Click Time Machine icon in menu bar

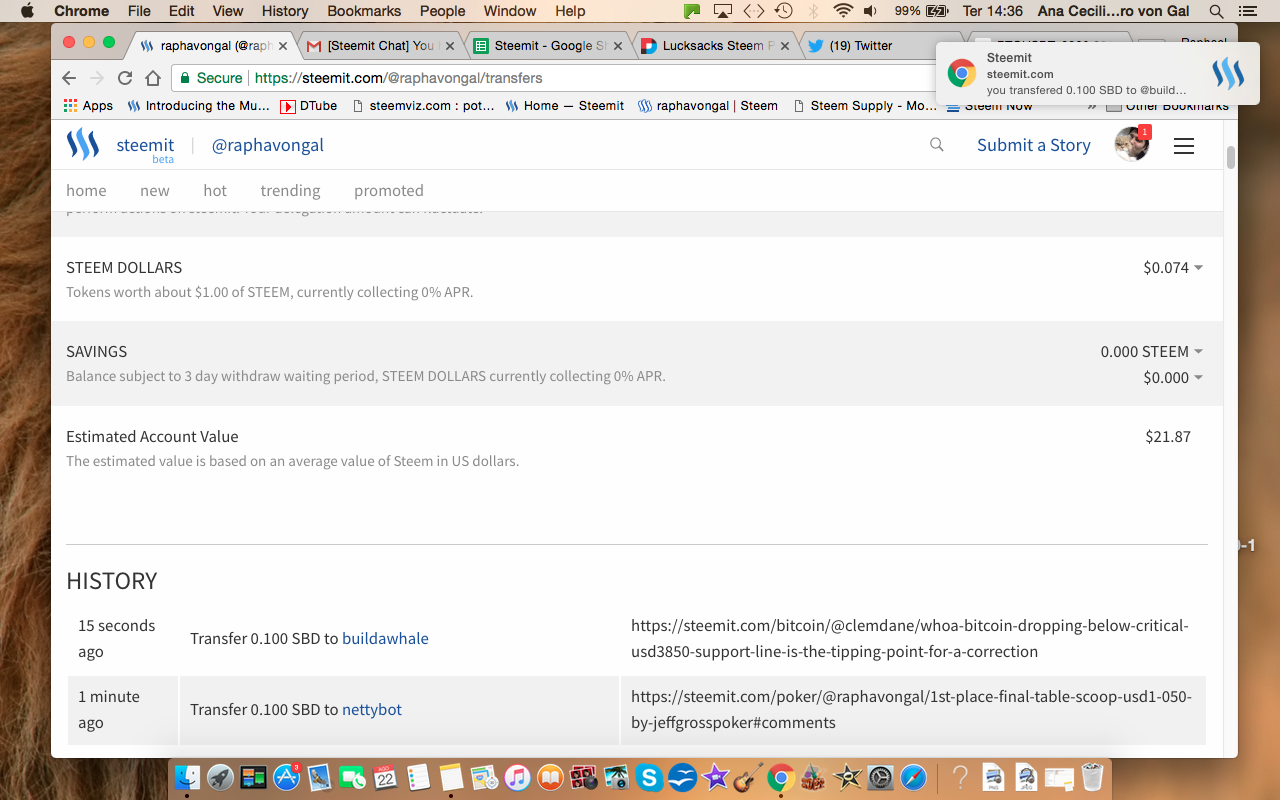[x=784, y=11]
